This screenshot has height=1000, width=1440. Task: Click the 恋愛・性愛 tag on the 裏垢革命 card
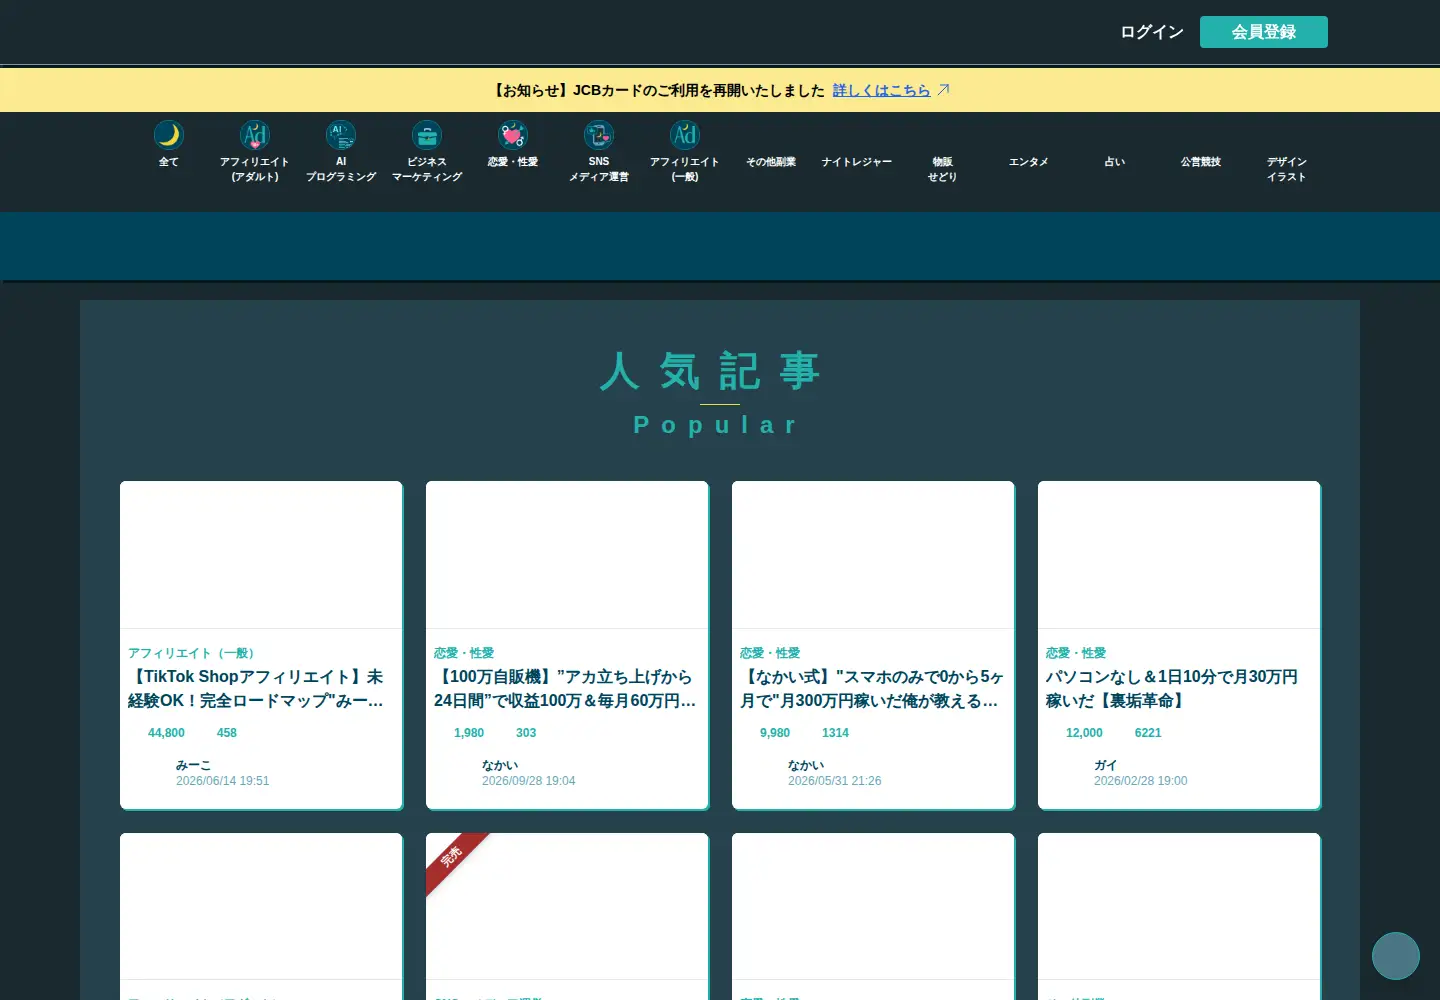pyautogui.click(x=1076, y=653)
